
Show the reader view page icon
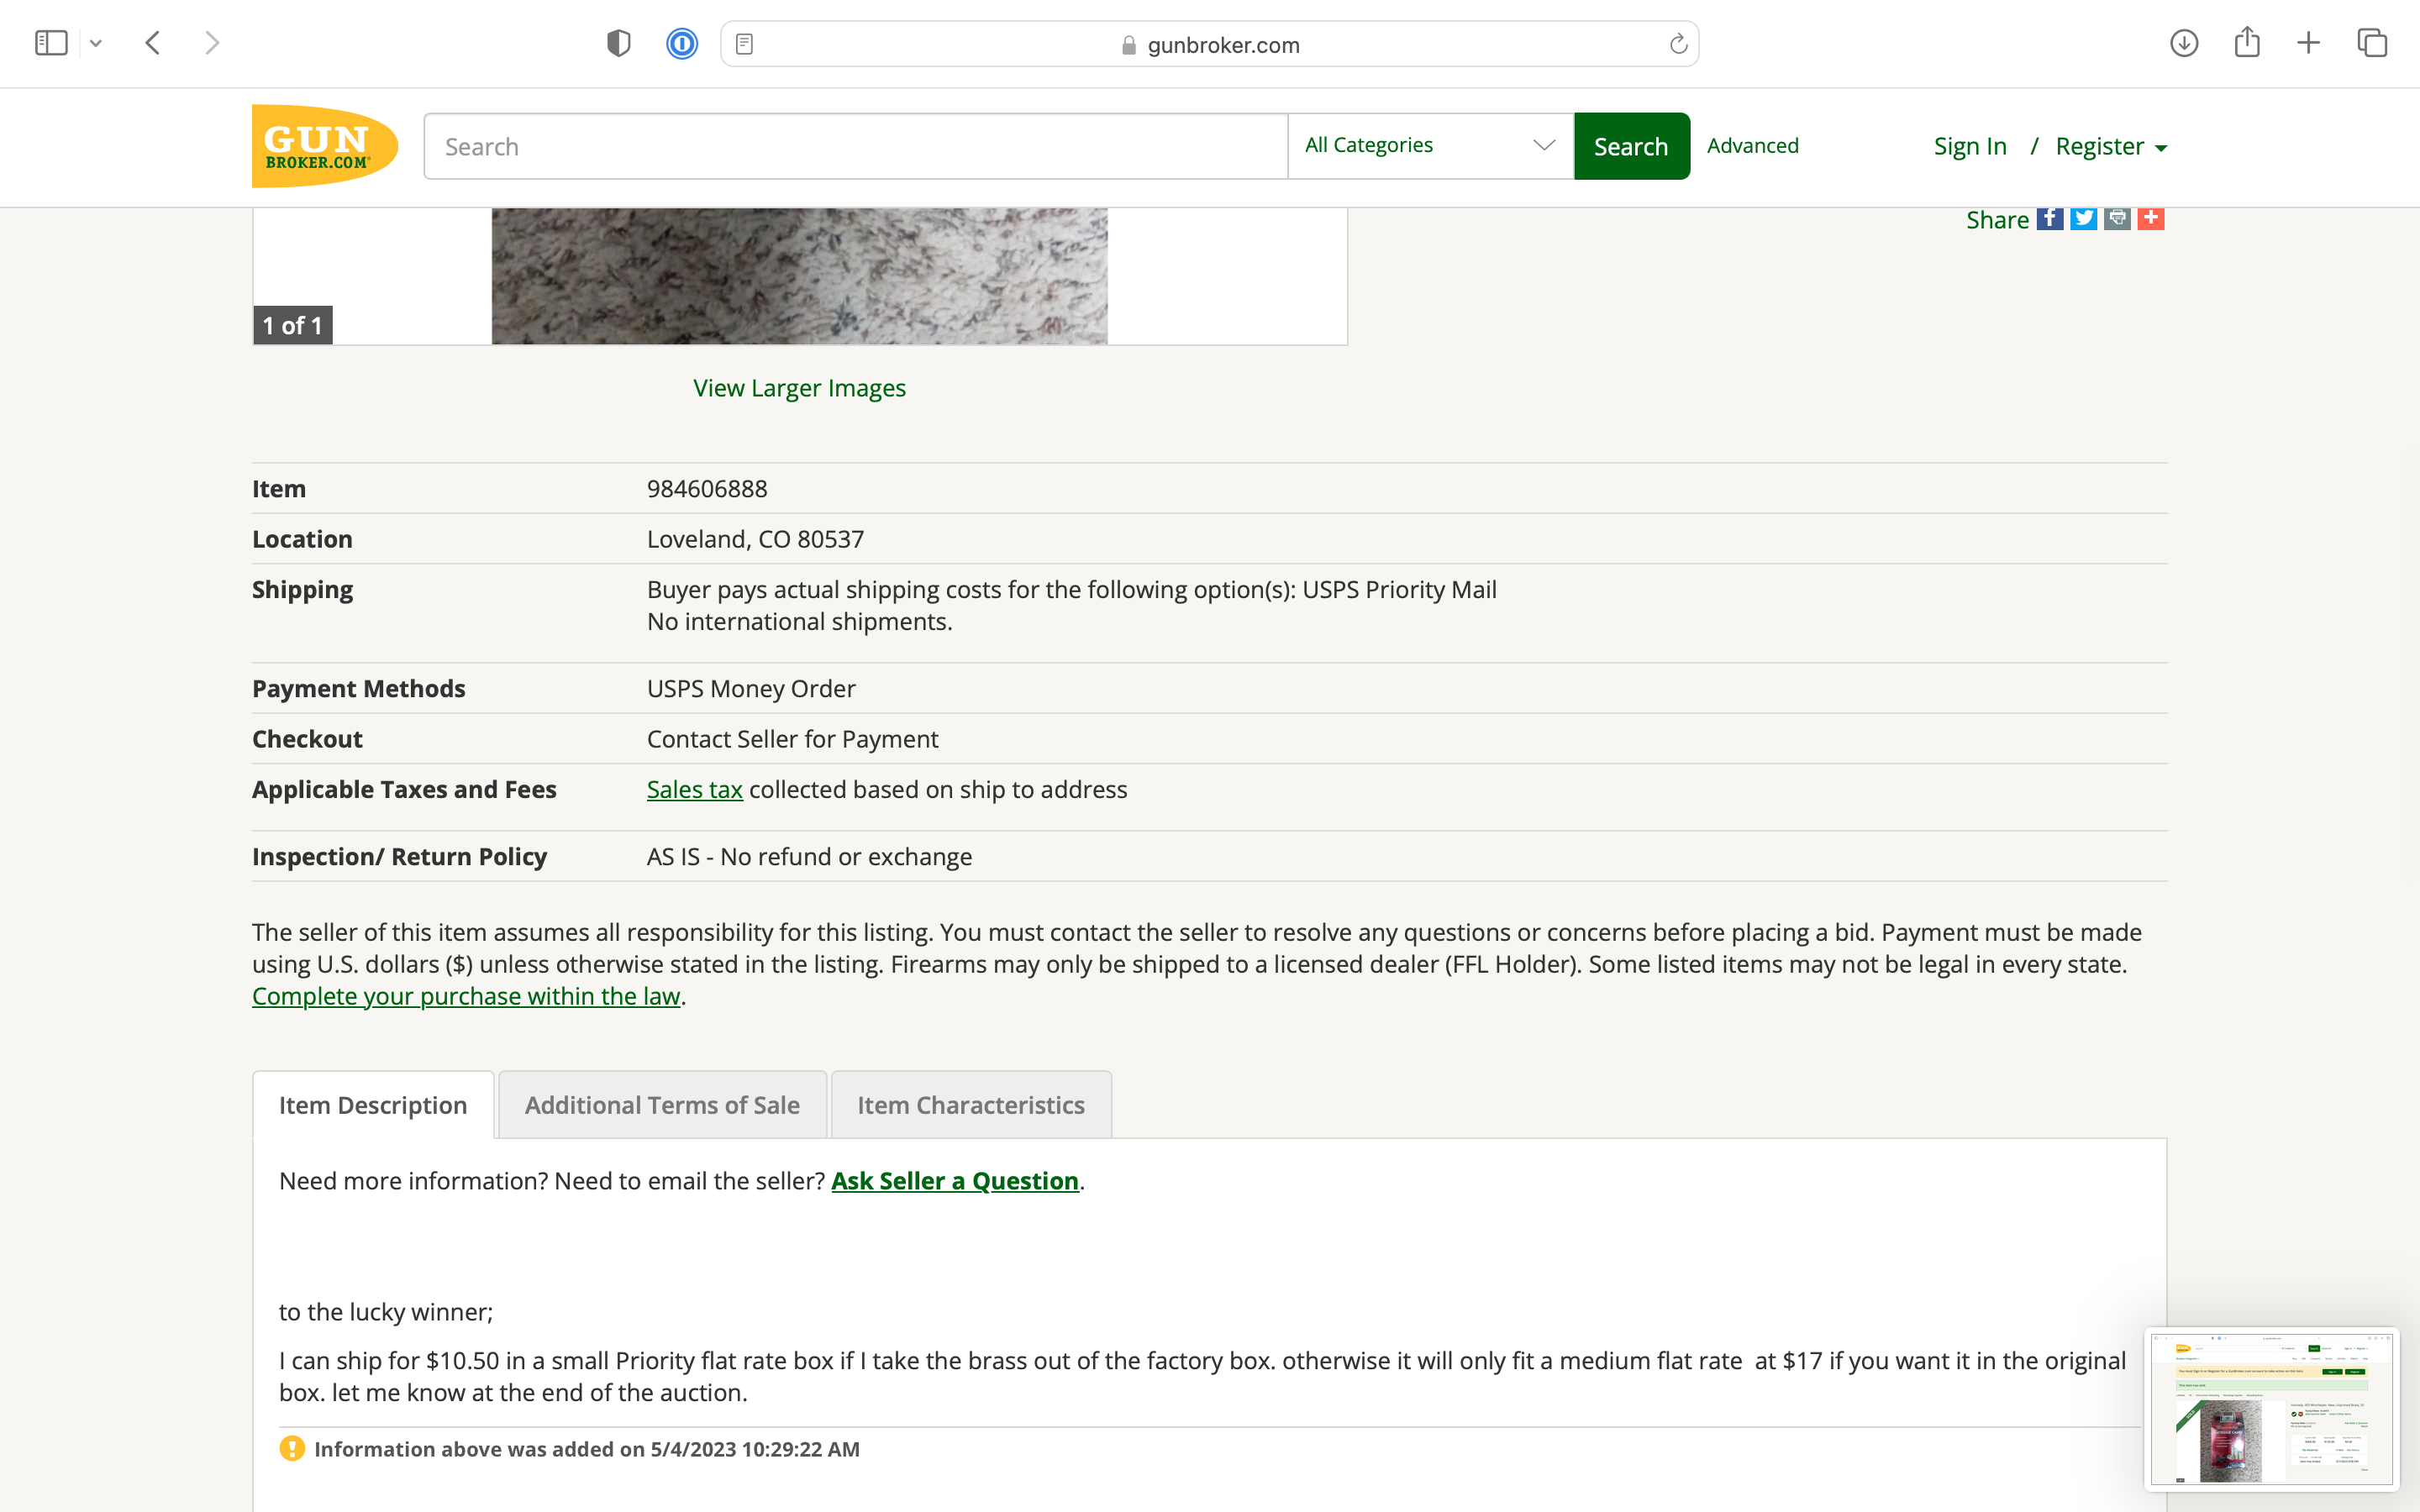click(x=744, y=44)
